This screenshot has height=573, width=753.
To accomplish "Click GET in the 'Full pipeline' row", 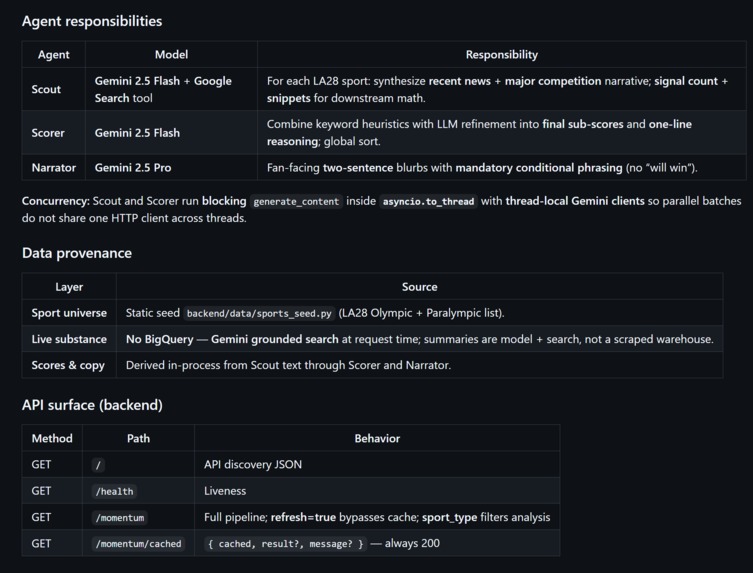I will coord(41,517).
